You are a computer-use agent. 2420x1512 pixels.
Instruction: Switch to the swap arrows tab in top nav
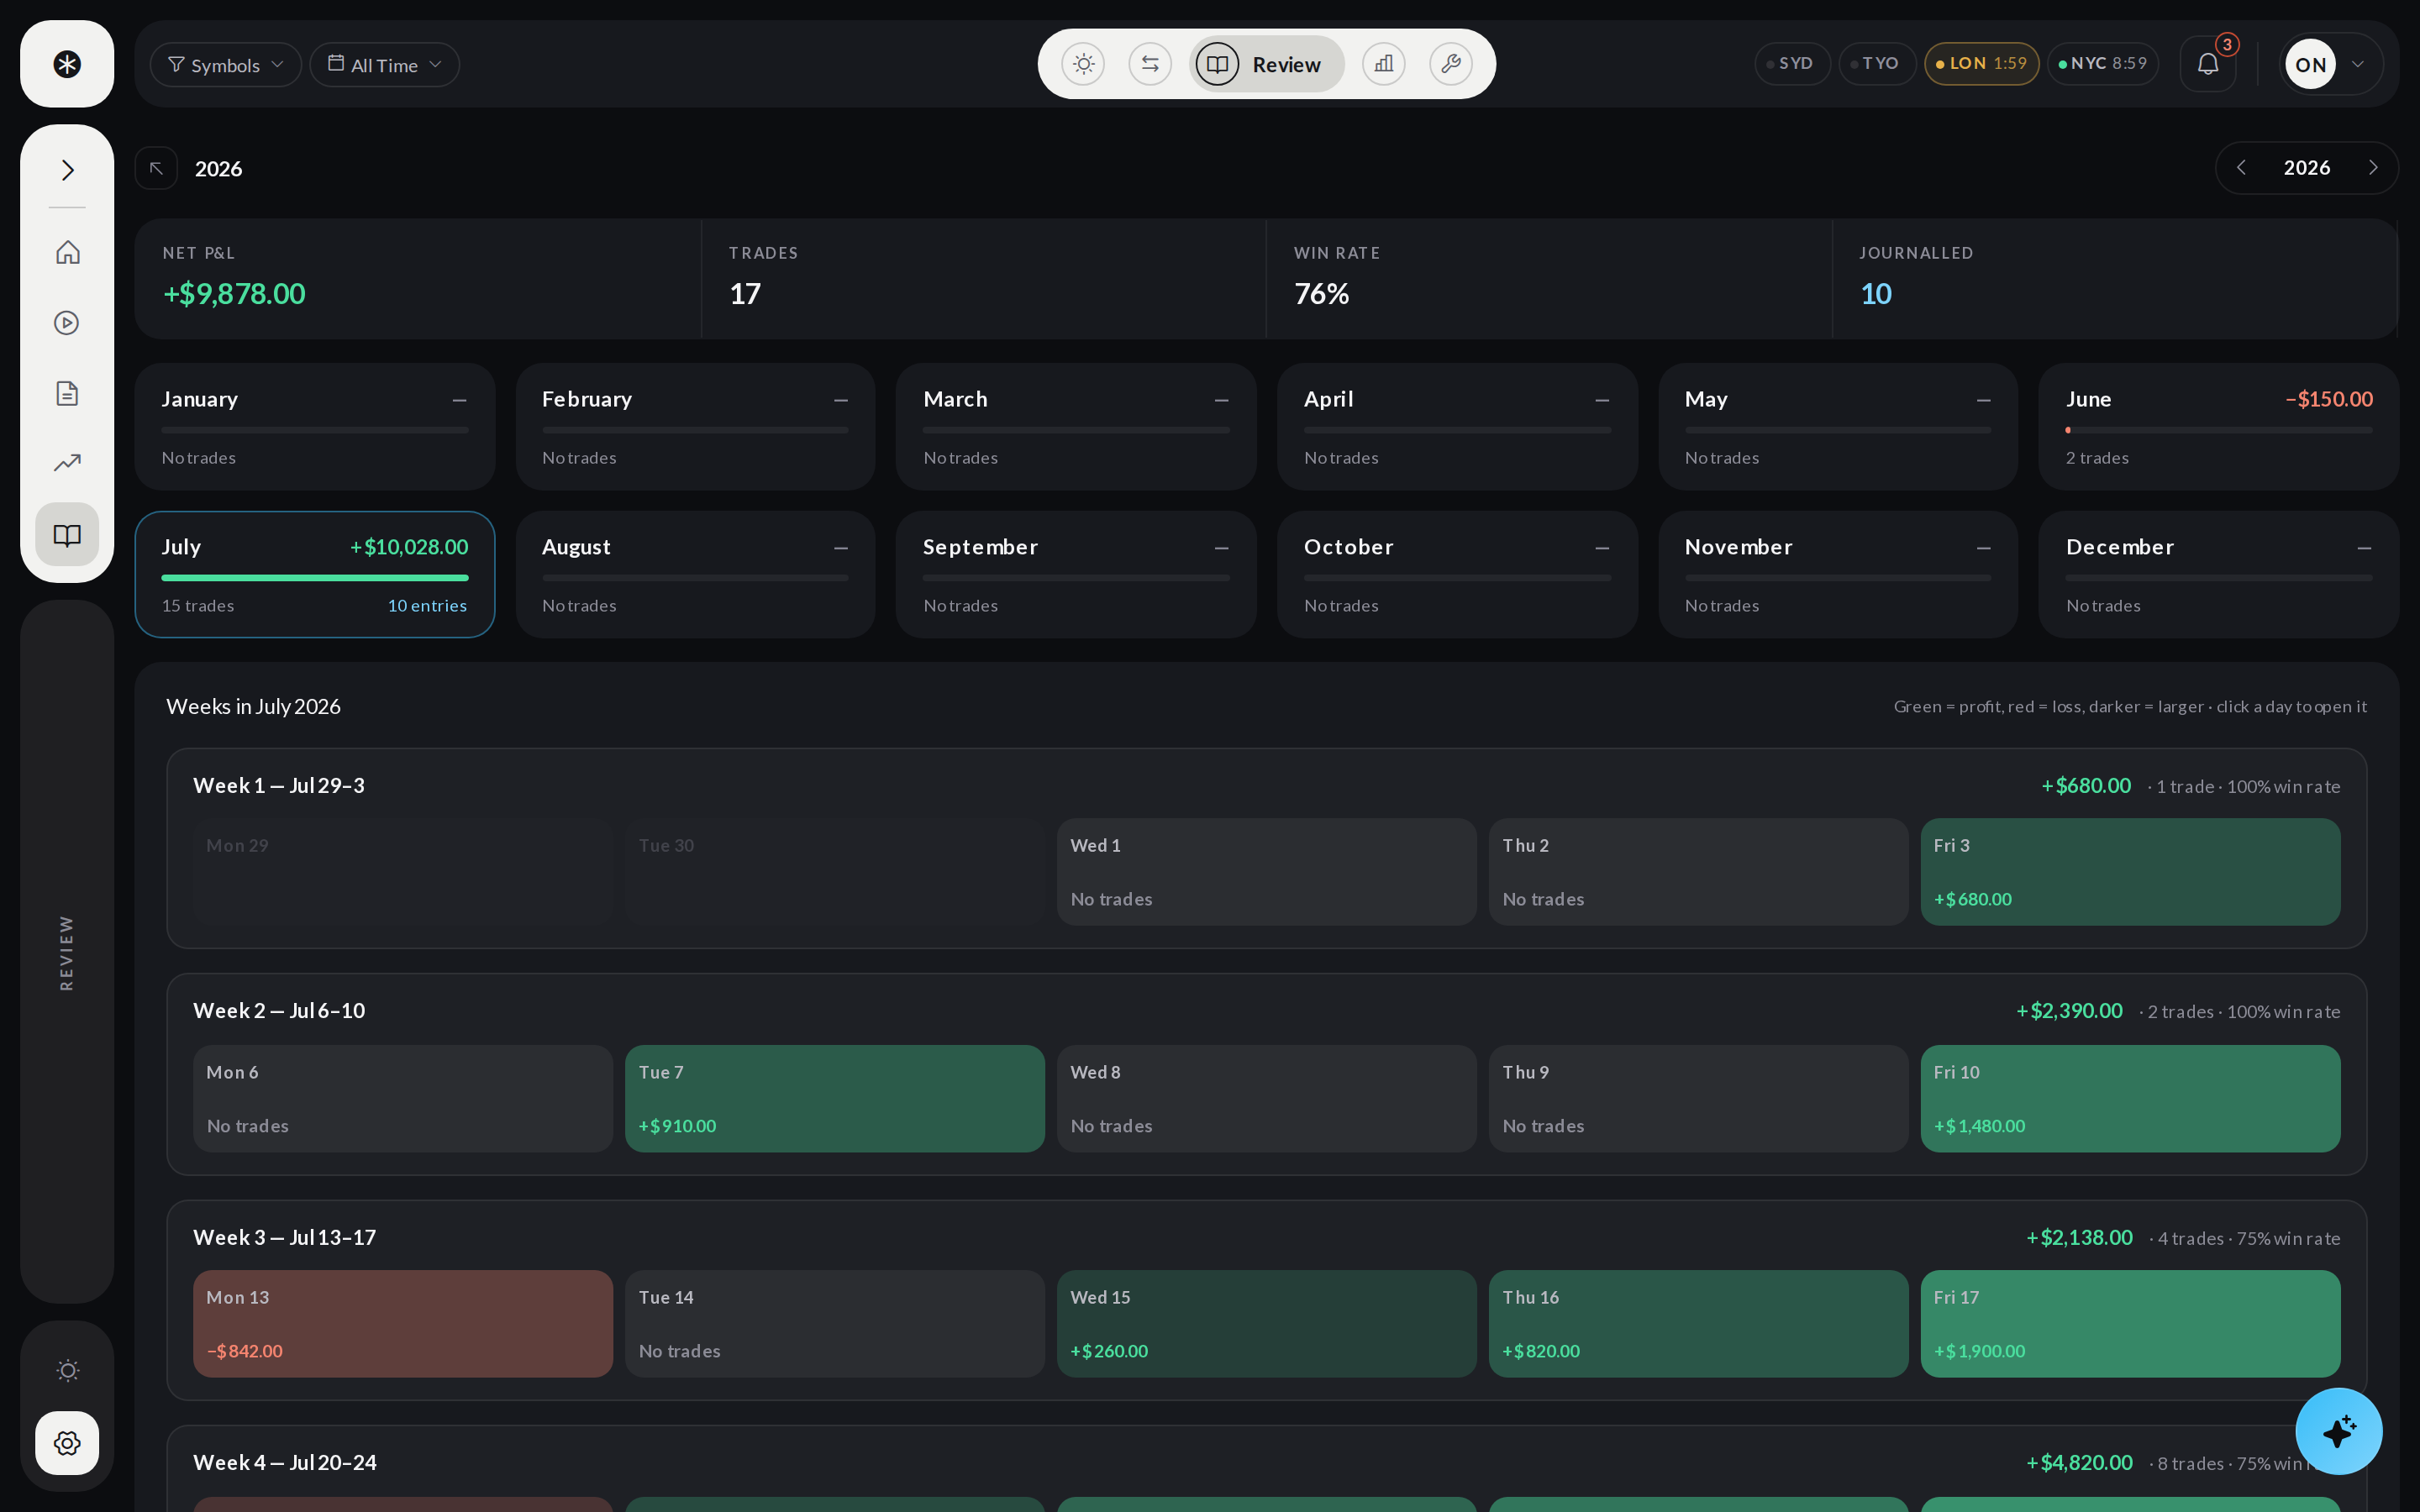click(x=1150, y=64)
